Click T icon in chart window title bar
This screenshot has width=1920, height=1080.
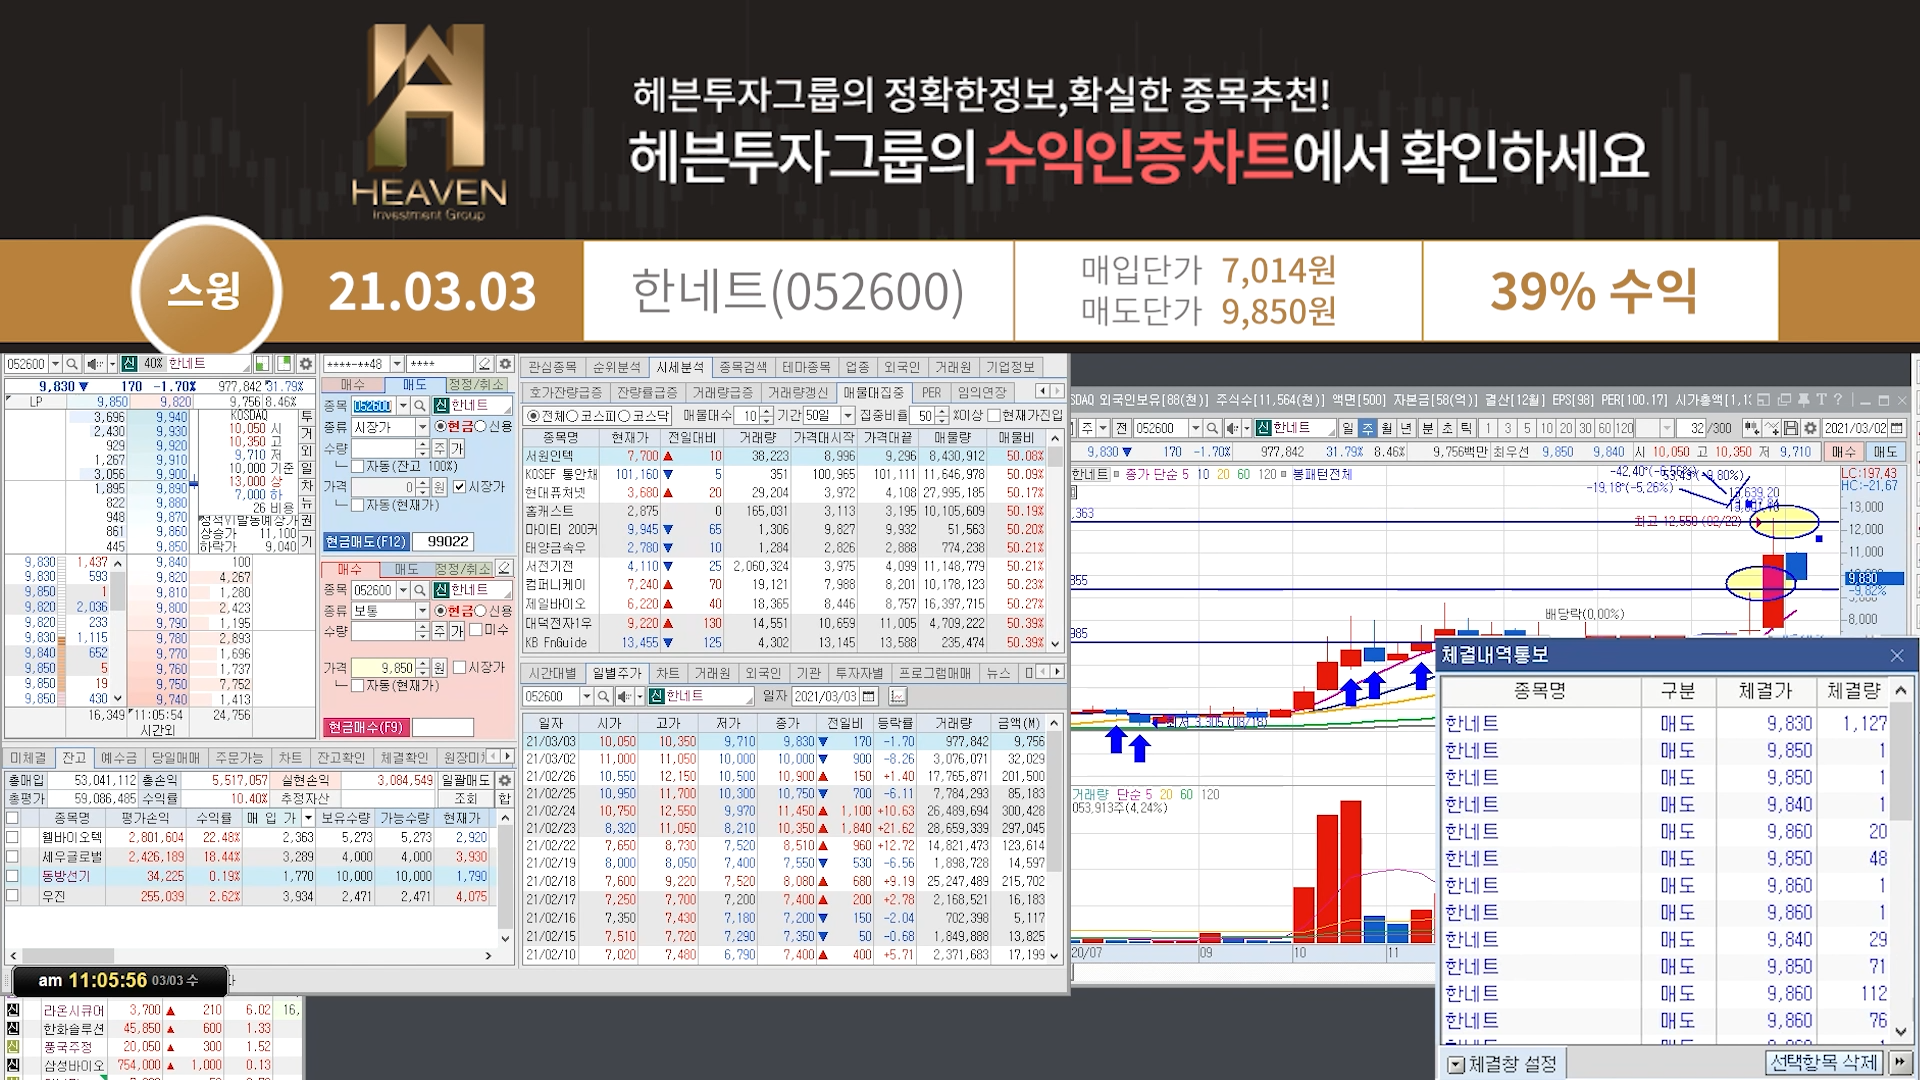click(1821, 400)
